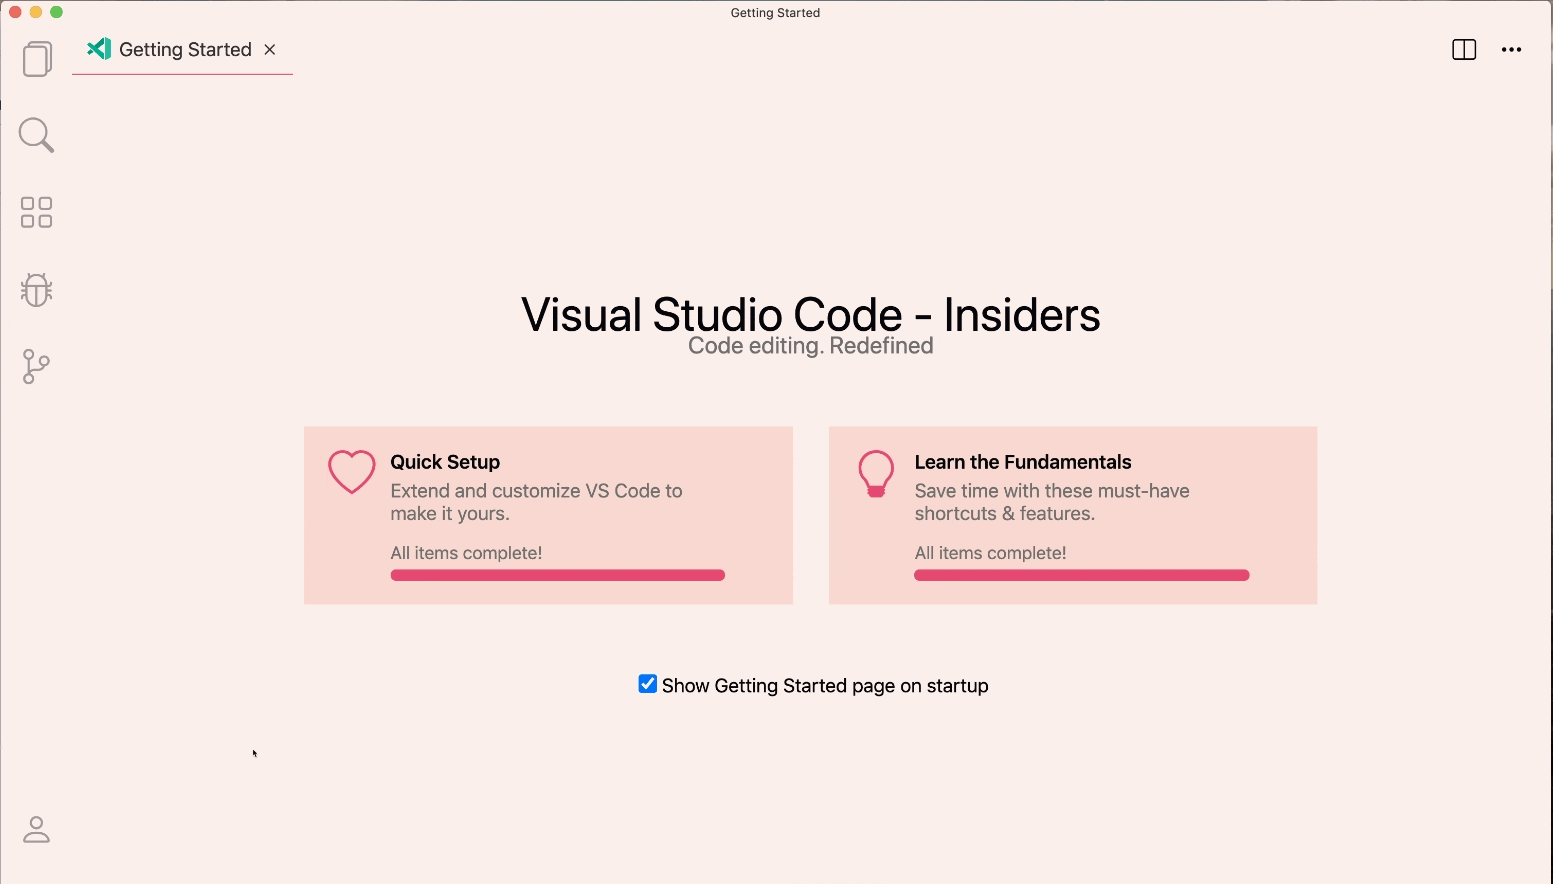Image resolution: width=1553 pixels, height=884 pixels.
Task: Select the Getting Started tab
Action: point(183,50)
